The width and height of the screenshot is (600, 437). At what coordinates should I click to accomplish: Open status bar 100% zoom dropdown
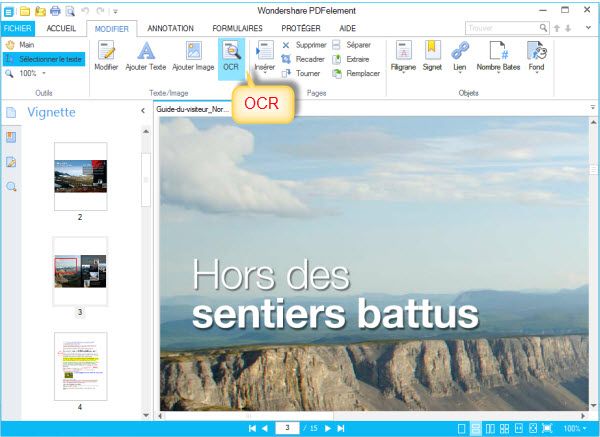click(575, 429)
